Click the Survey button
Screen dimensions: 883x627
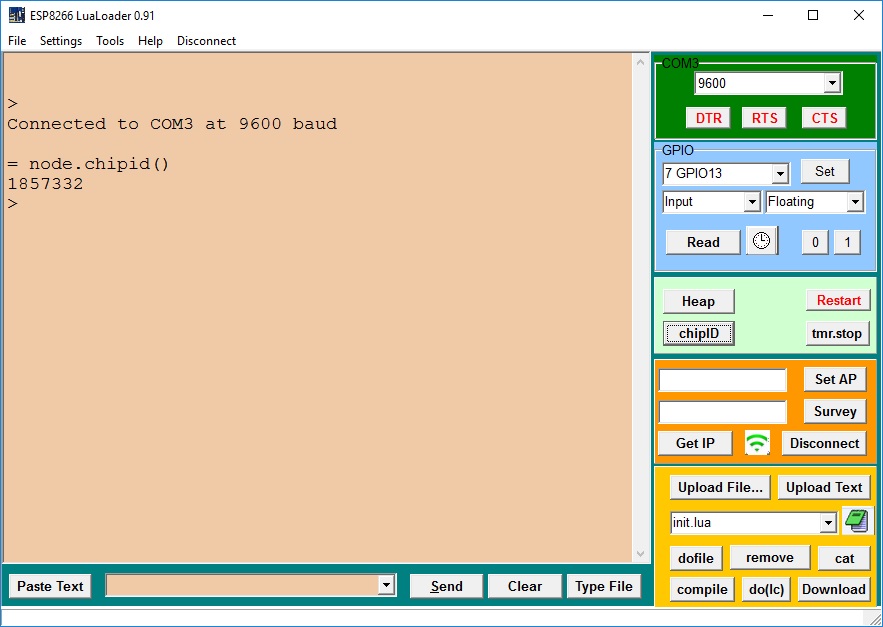[x=835, y=411]
